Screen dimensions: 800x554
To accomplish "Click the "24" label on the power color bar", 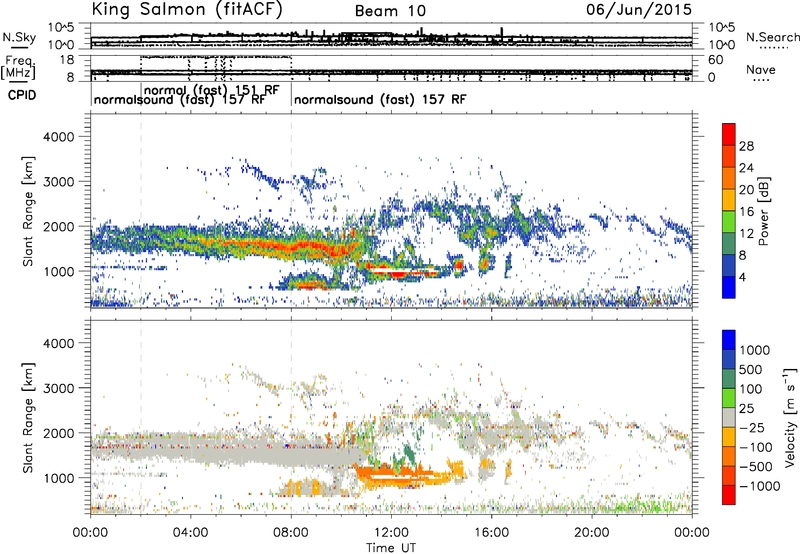I will tap(746, 168).
